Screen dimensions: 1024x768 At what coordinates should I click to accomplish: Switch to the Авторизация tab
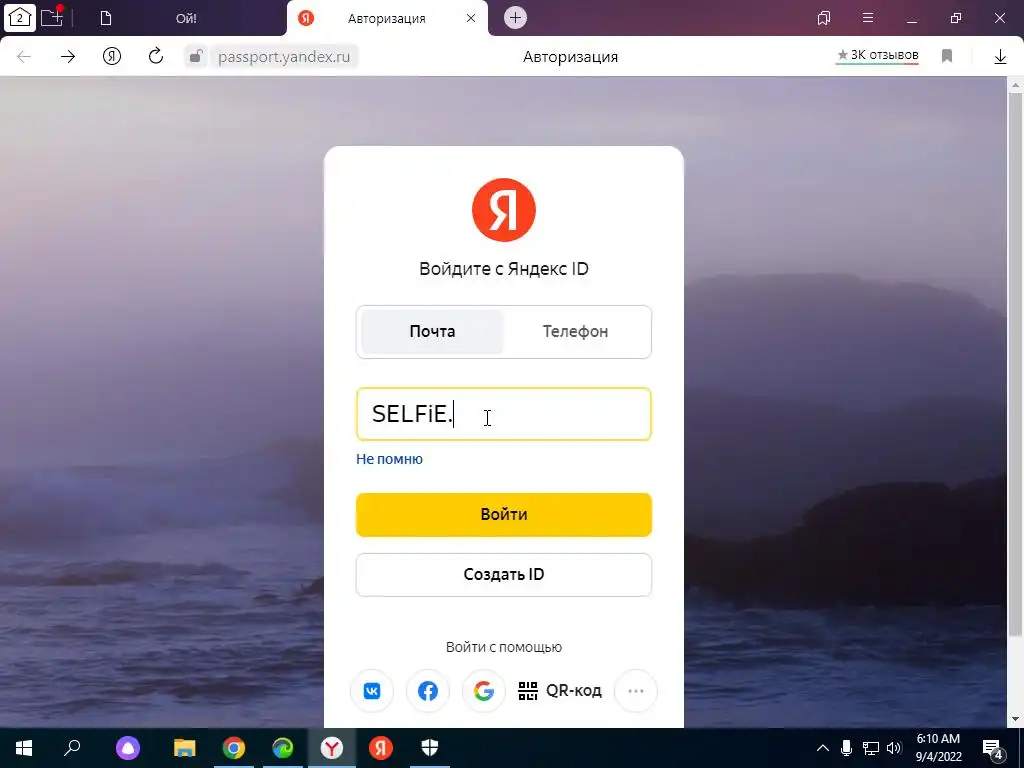386,18
